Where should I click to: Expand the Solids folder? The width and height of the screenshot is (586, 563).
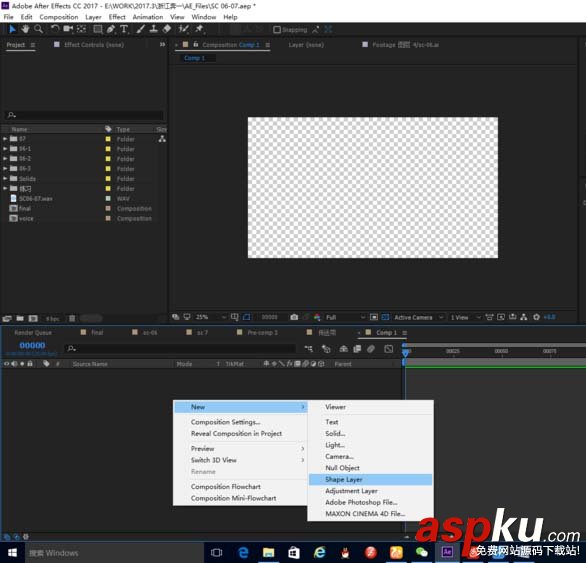(5, 178)
